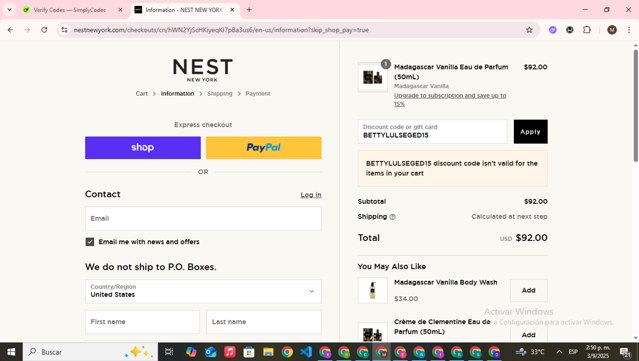
Task: Open the Music app in taskbar
Action: [229, 352]
